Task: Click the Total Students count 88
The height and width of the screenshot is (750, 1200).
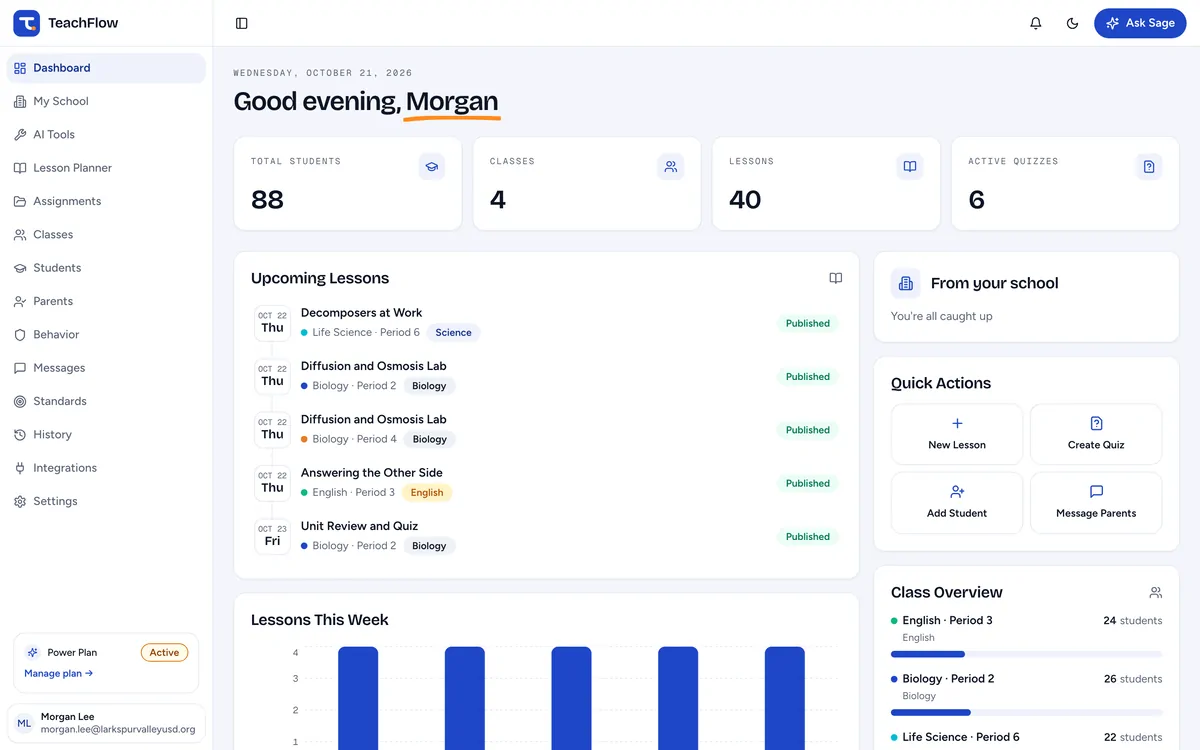Action: [267, 200]
